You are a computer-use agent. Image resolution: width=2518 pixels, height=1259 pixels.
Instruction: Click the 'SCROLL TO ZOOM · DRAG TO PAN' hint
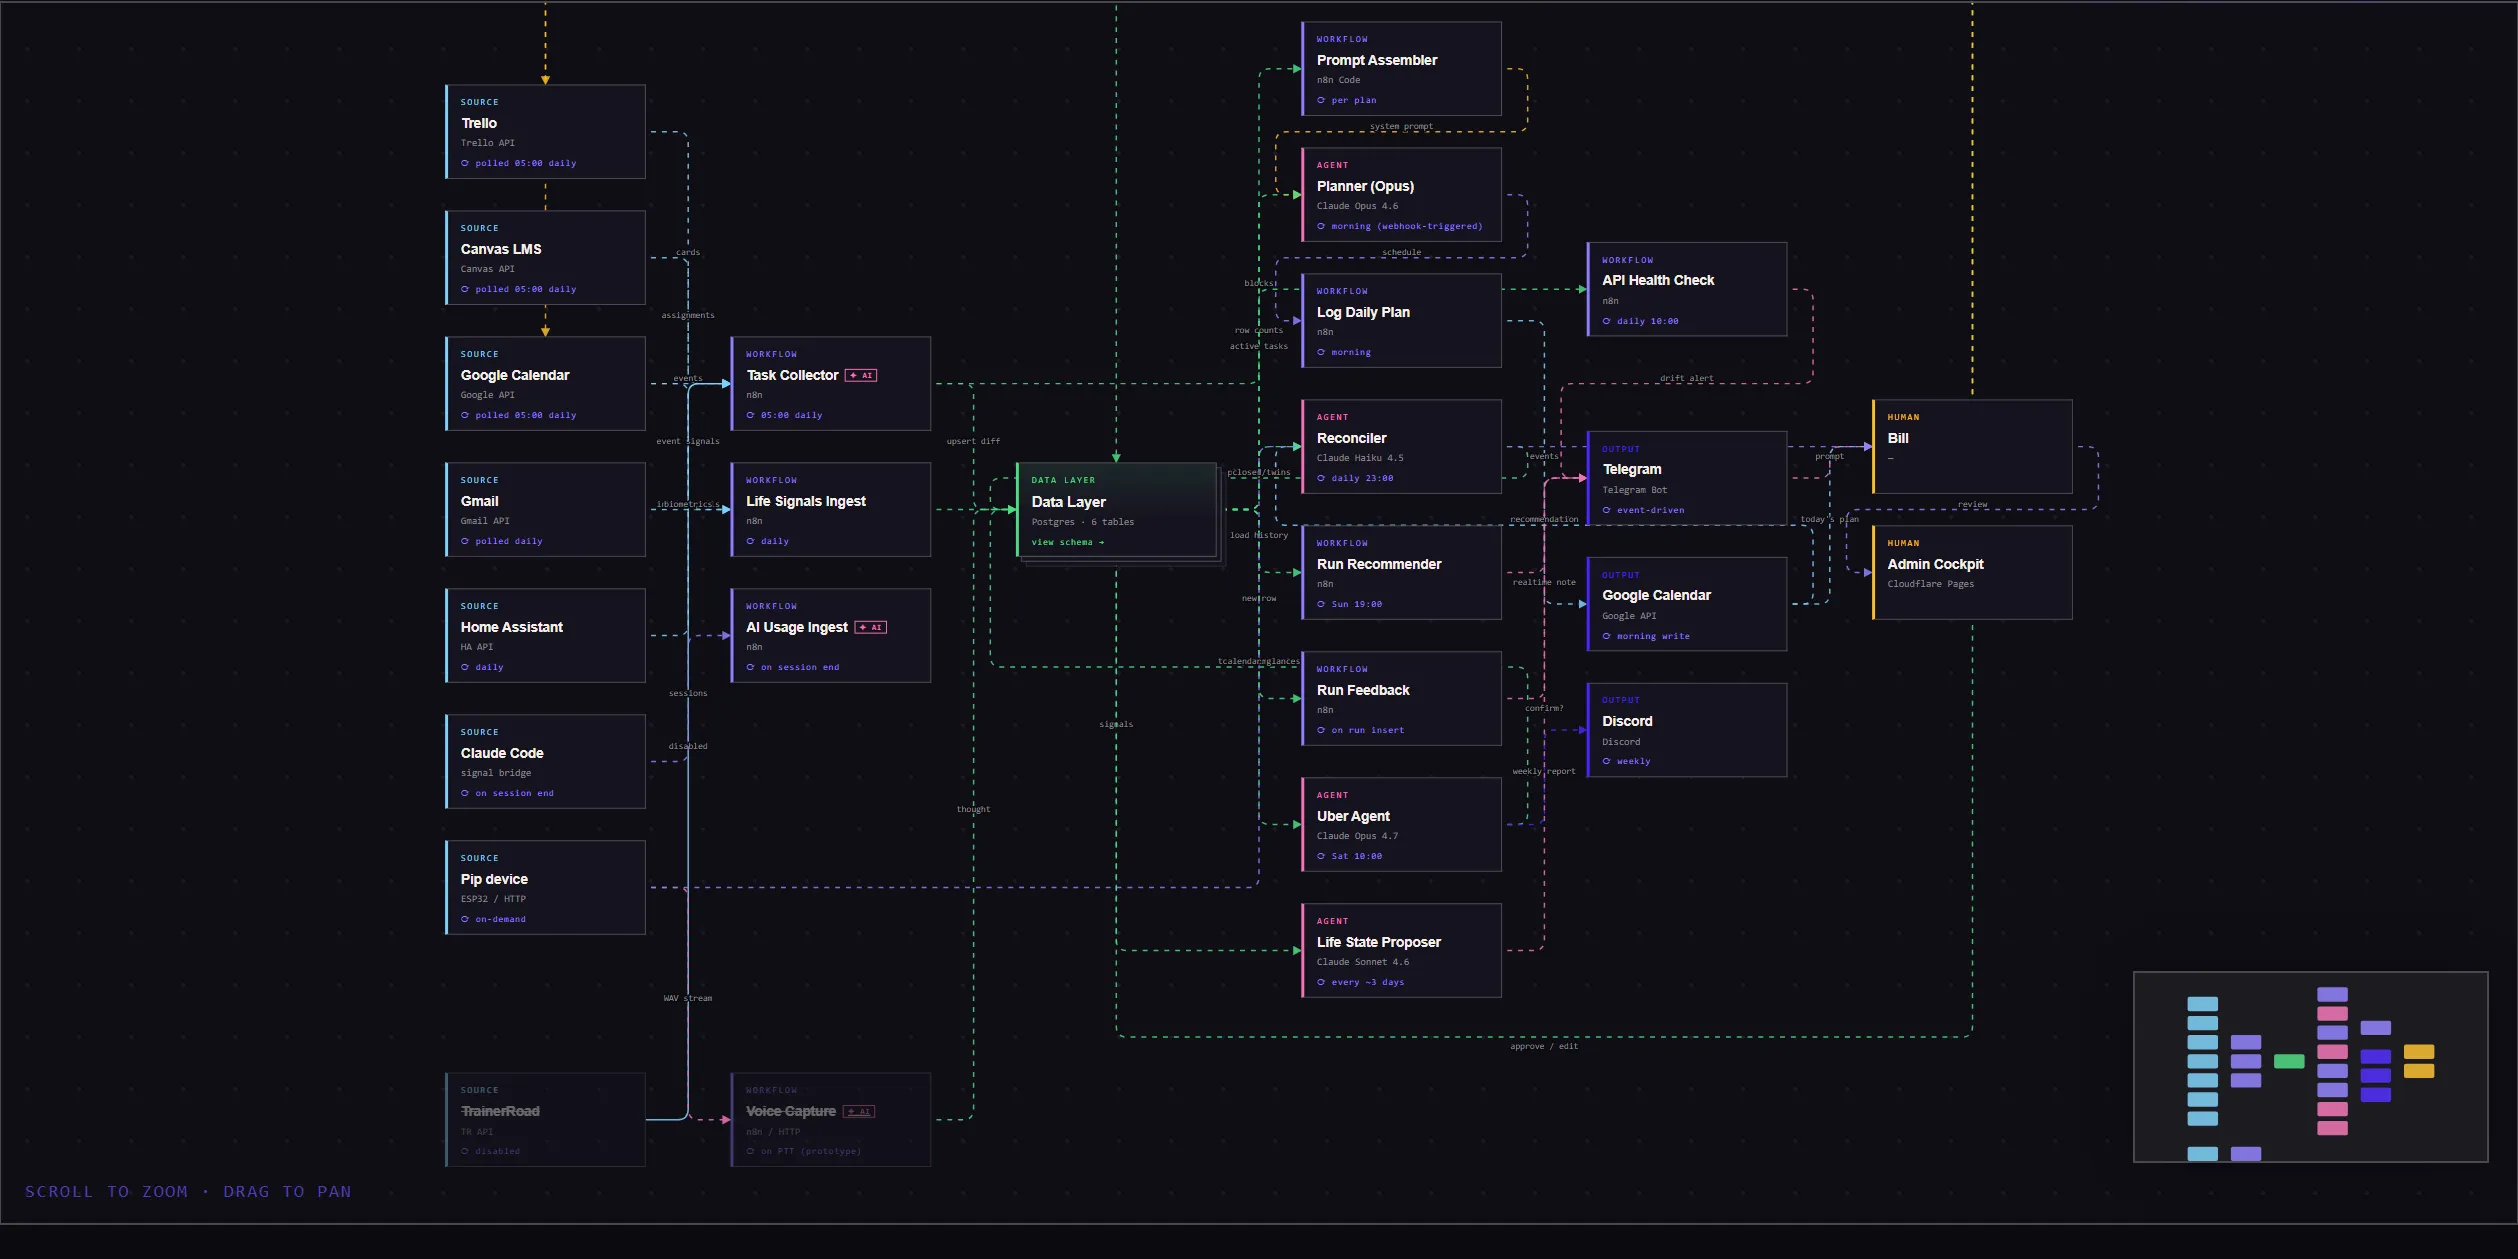point(188,1192)
